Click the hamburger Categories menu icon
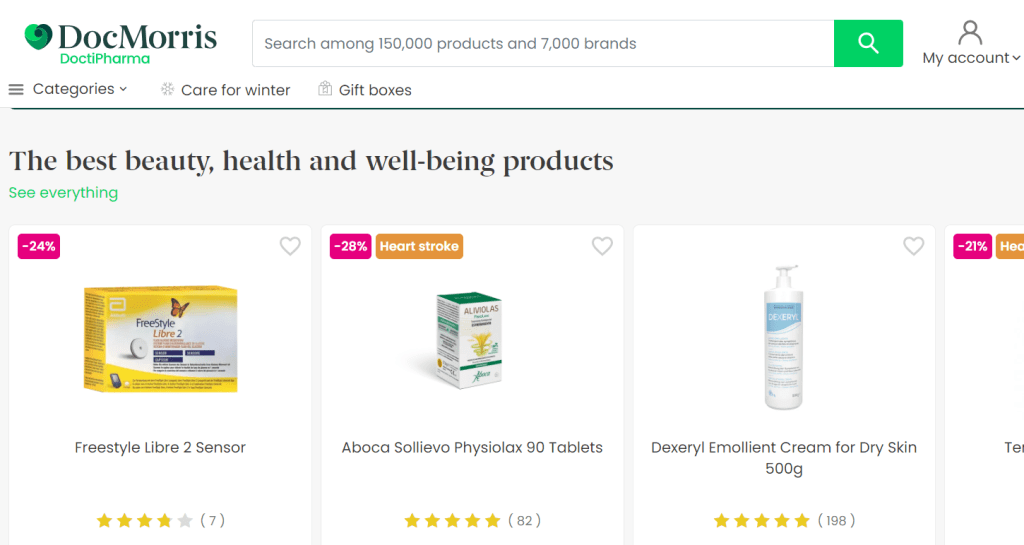Viewport: 1024px width, 545px height. [x=16, y=90]
